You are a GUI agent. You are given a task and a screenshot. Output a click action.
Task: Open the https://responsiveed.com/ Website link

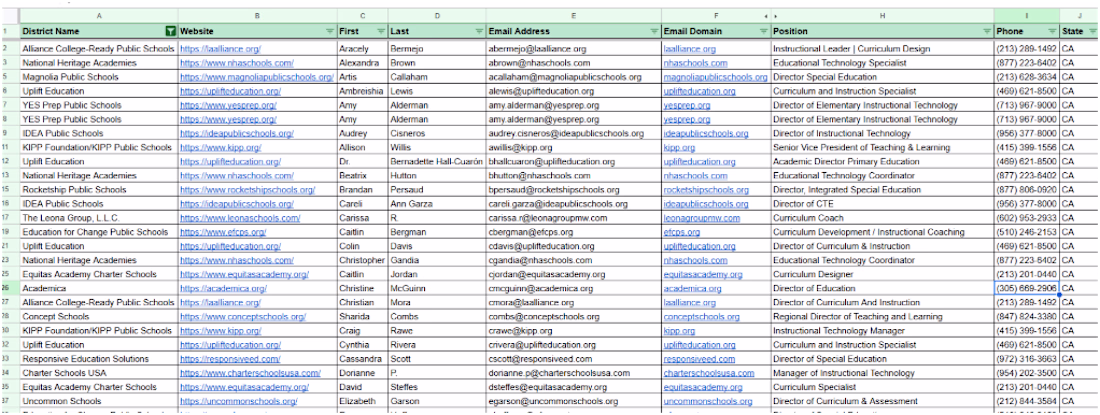230,359
